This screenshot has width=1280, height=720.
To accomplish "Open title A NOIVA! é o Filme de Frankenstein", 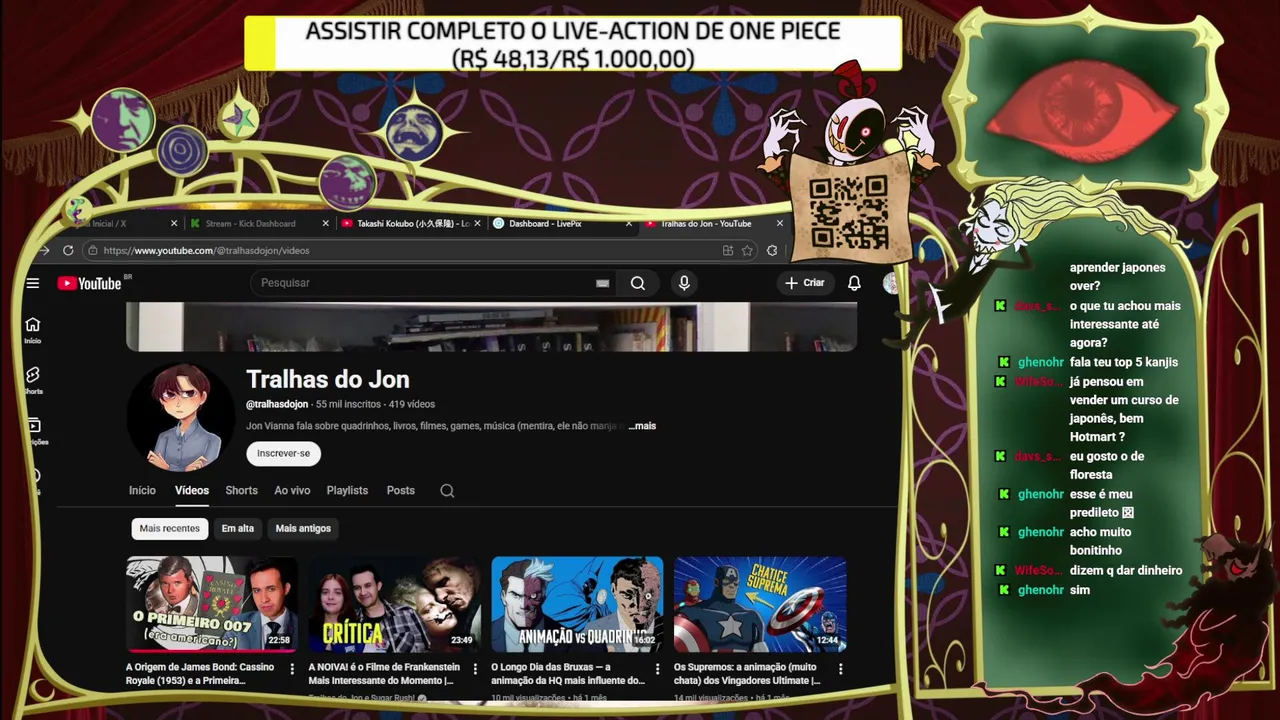I will coord(384,674).
